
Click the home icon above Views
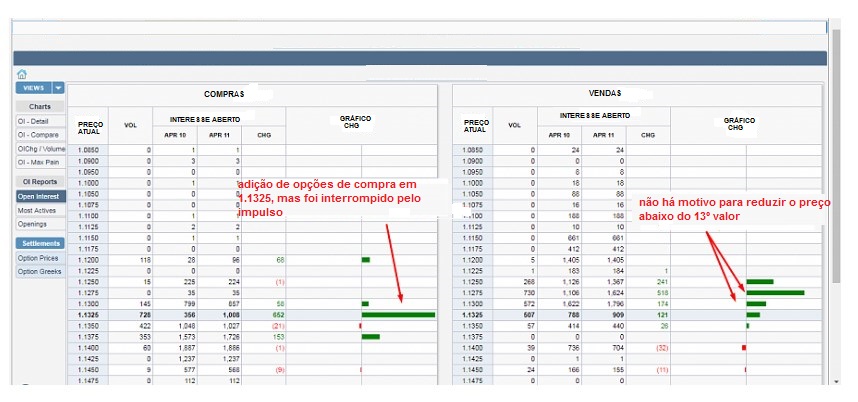(21, 75)
